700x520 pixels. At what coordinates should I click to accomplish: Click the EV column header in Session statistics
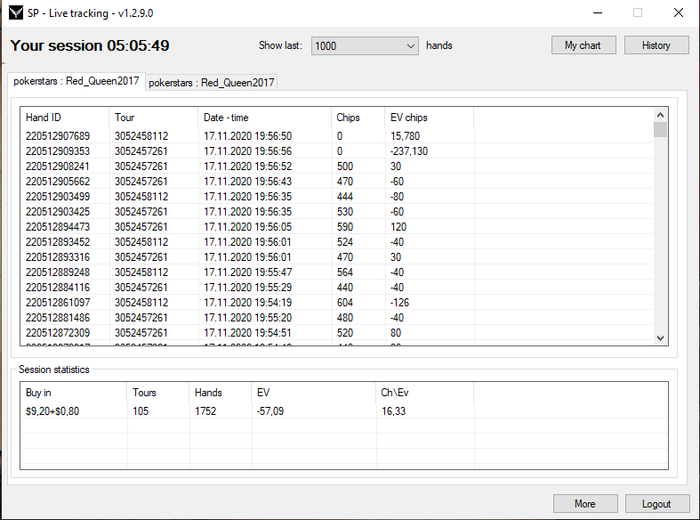[x=314, y=392]
